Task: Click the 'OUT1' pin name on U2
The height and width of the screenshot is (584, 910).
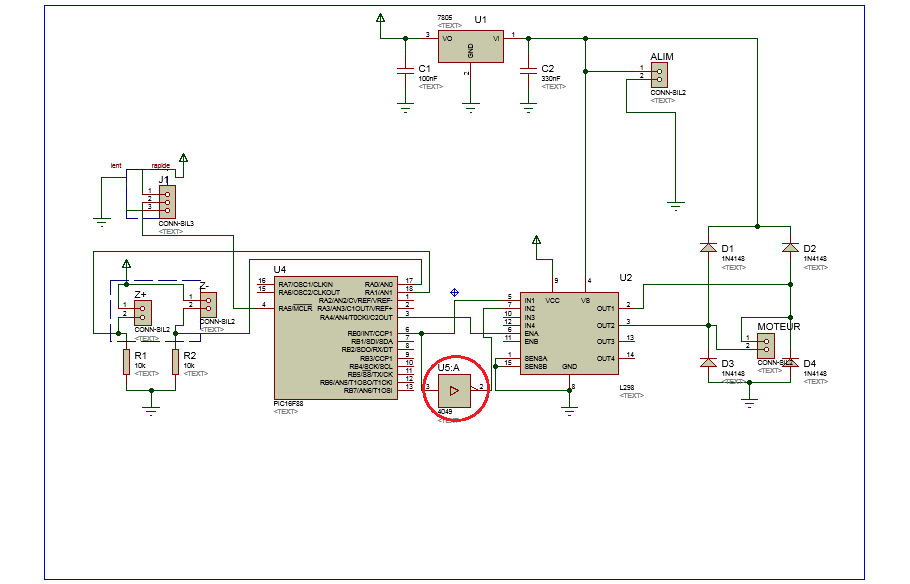Action: (606, 309)
